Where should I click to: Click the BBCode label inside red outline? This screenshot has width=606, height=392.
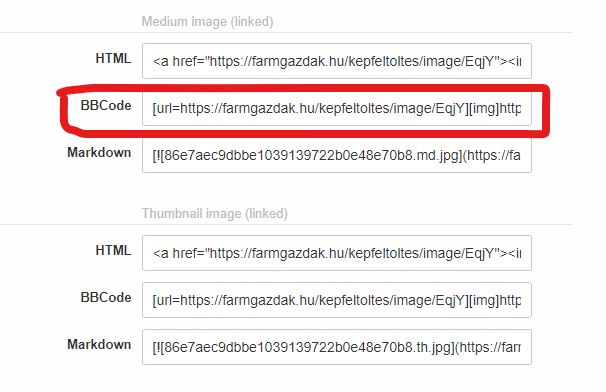tap(106, 106)
